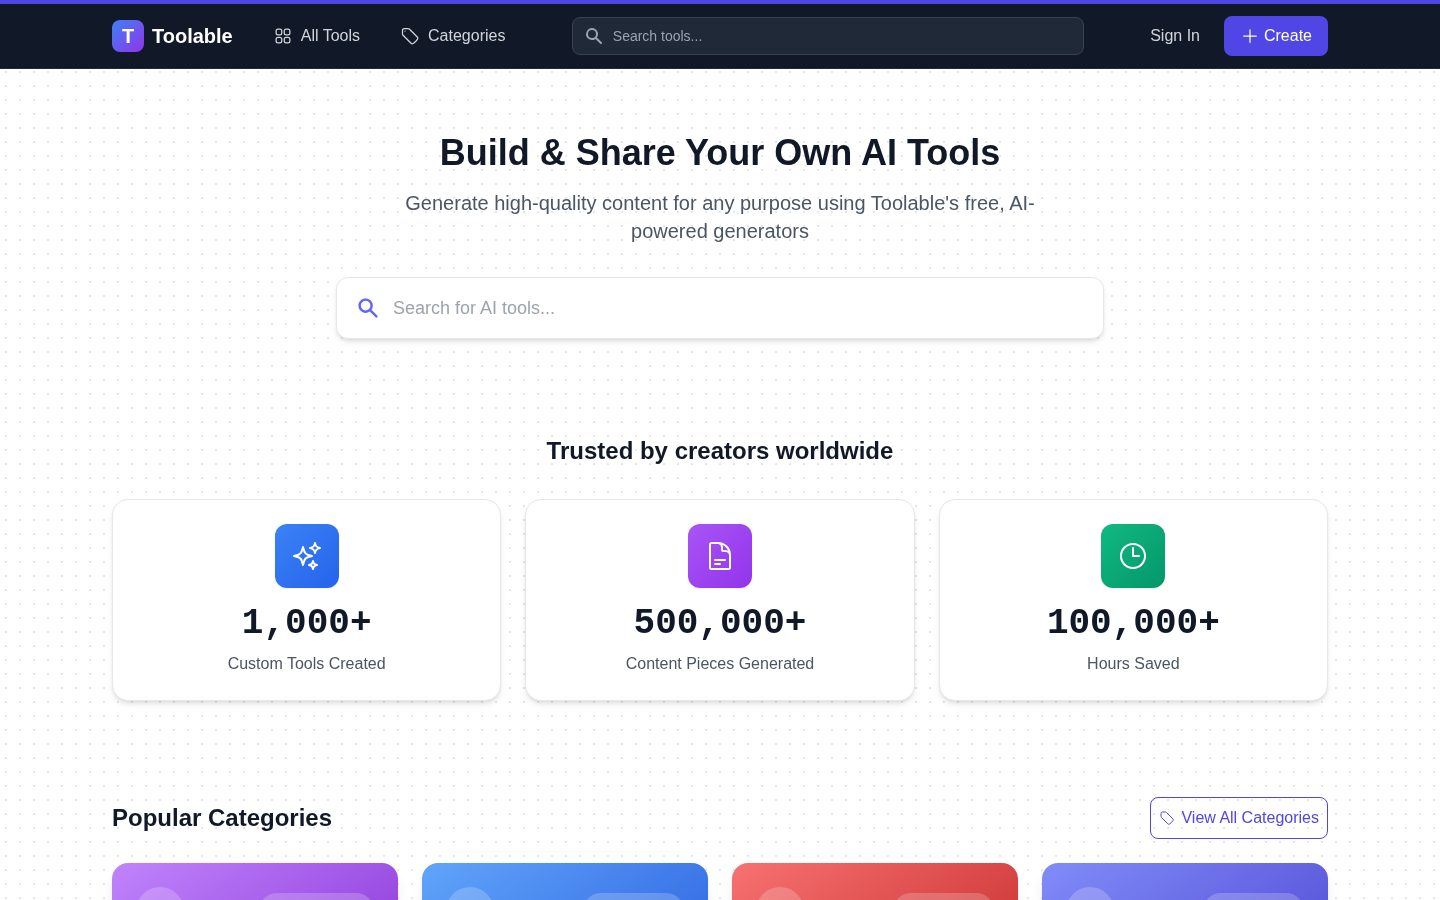
Task: Click the tag icon in View All Categories
Action: [1167, 818]
